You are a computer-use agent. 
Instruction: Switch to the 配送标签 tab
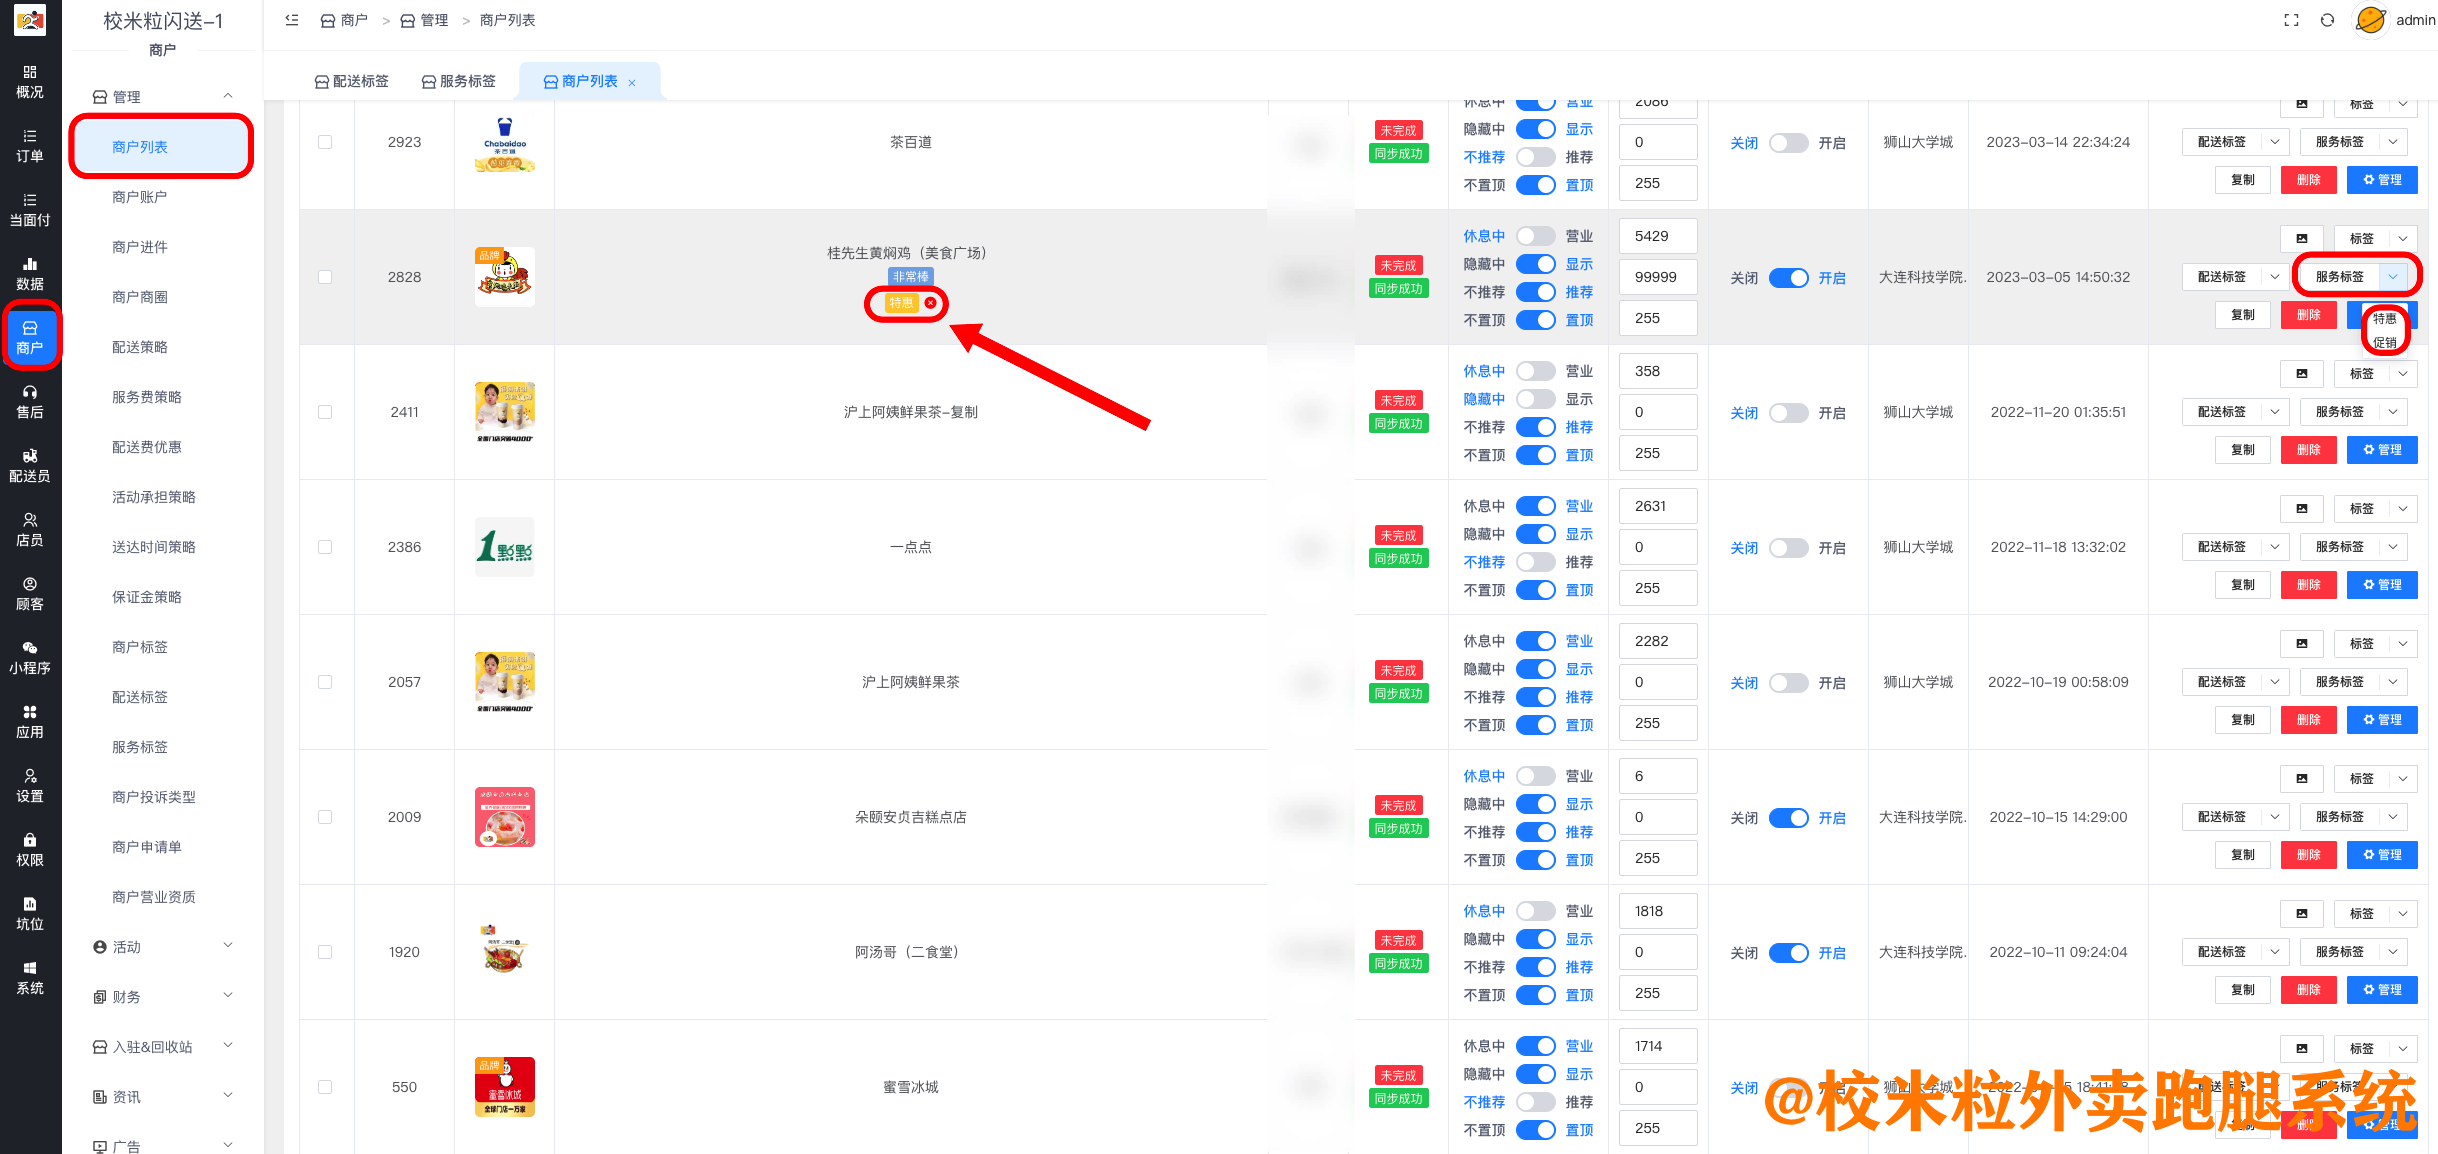(351, 80)
